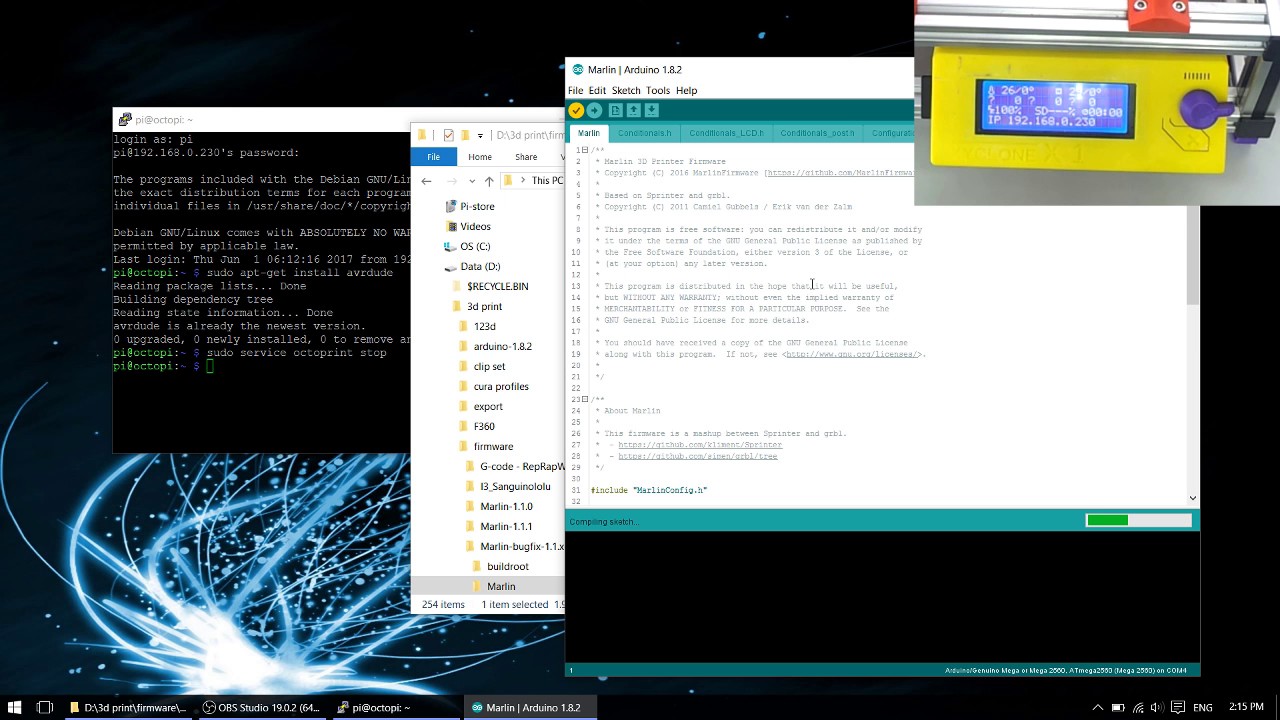Click the Upload arrow button in Arduino
1280x720 pixels.
(595, 111)
